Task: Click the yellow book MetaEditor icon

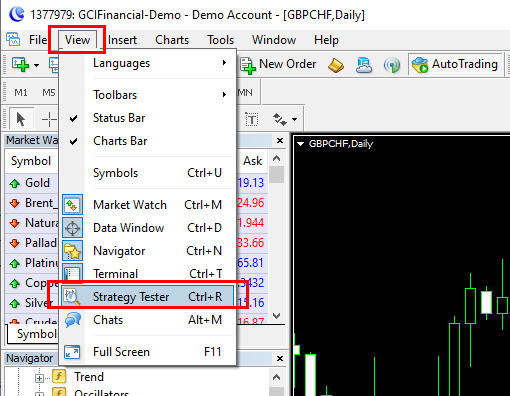Action: [336, 65]
